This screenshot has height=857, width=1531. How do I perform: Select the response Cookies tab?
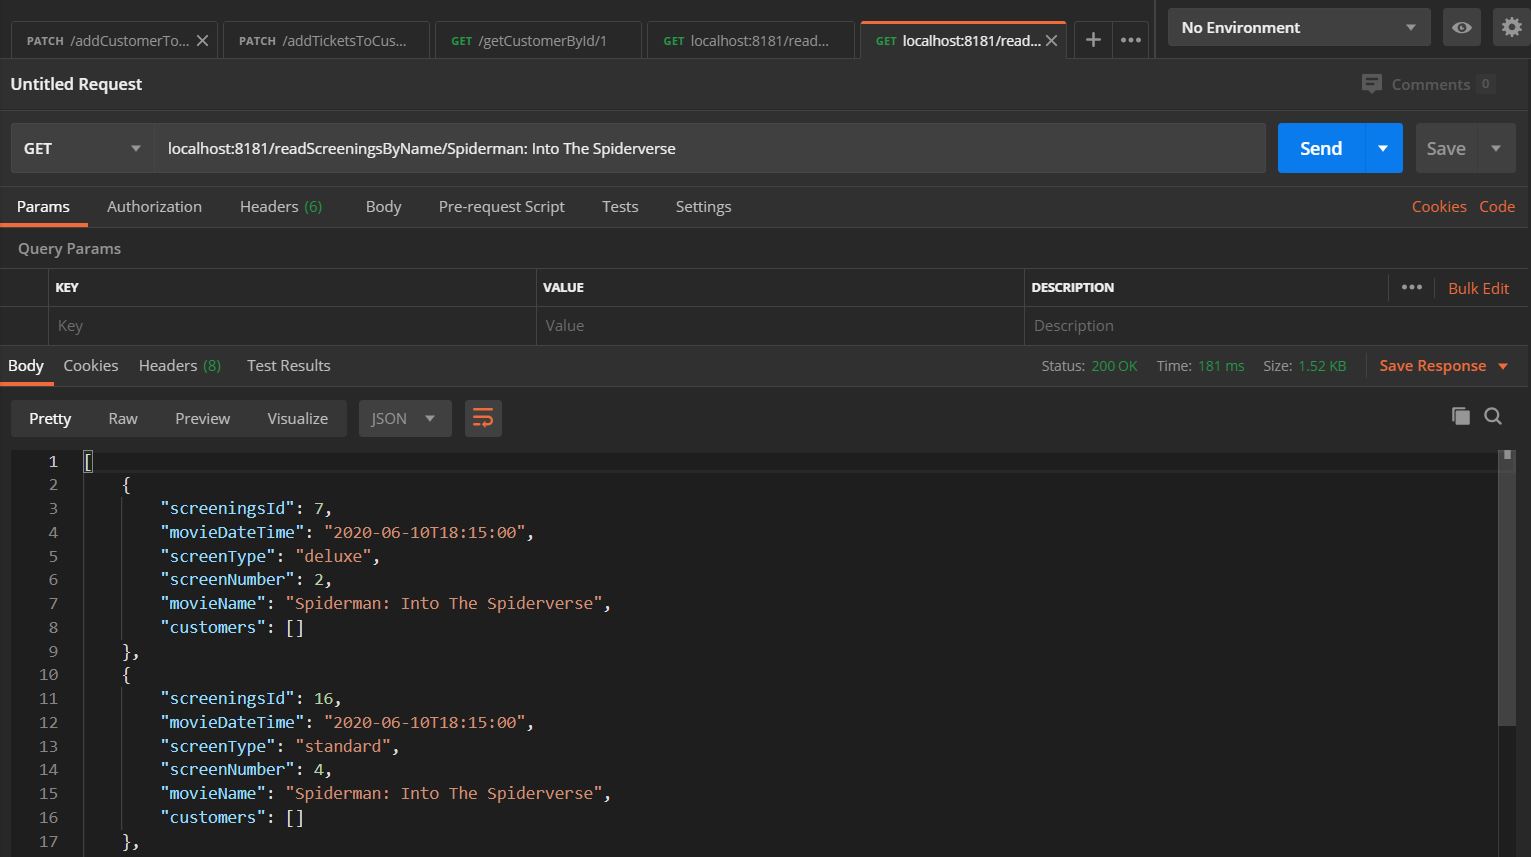pos(91,365)
